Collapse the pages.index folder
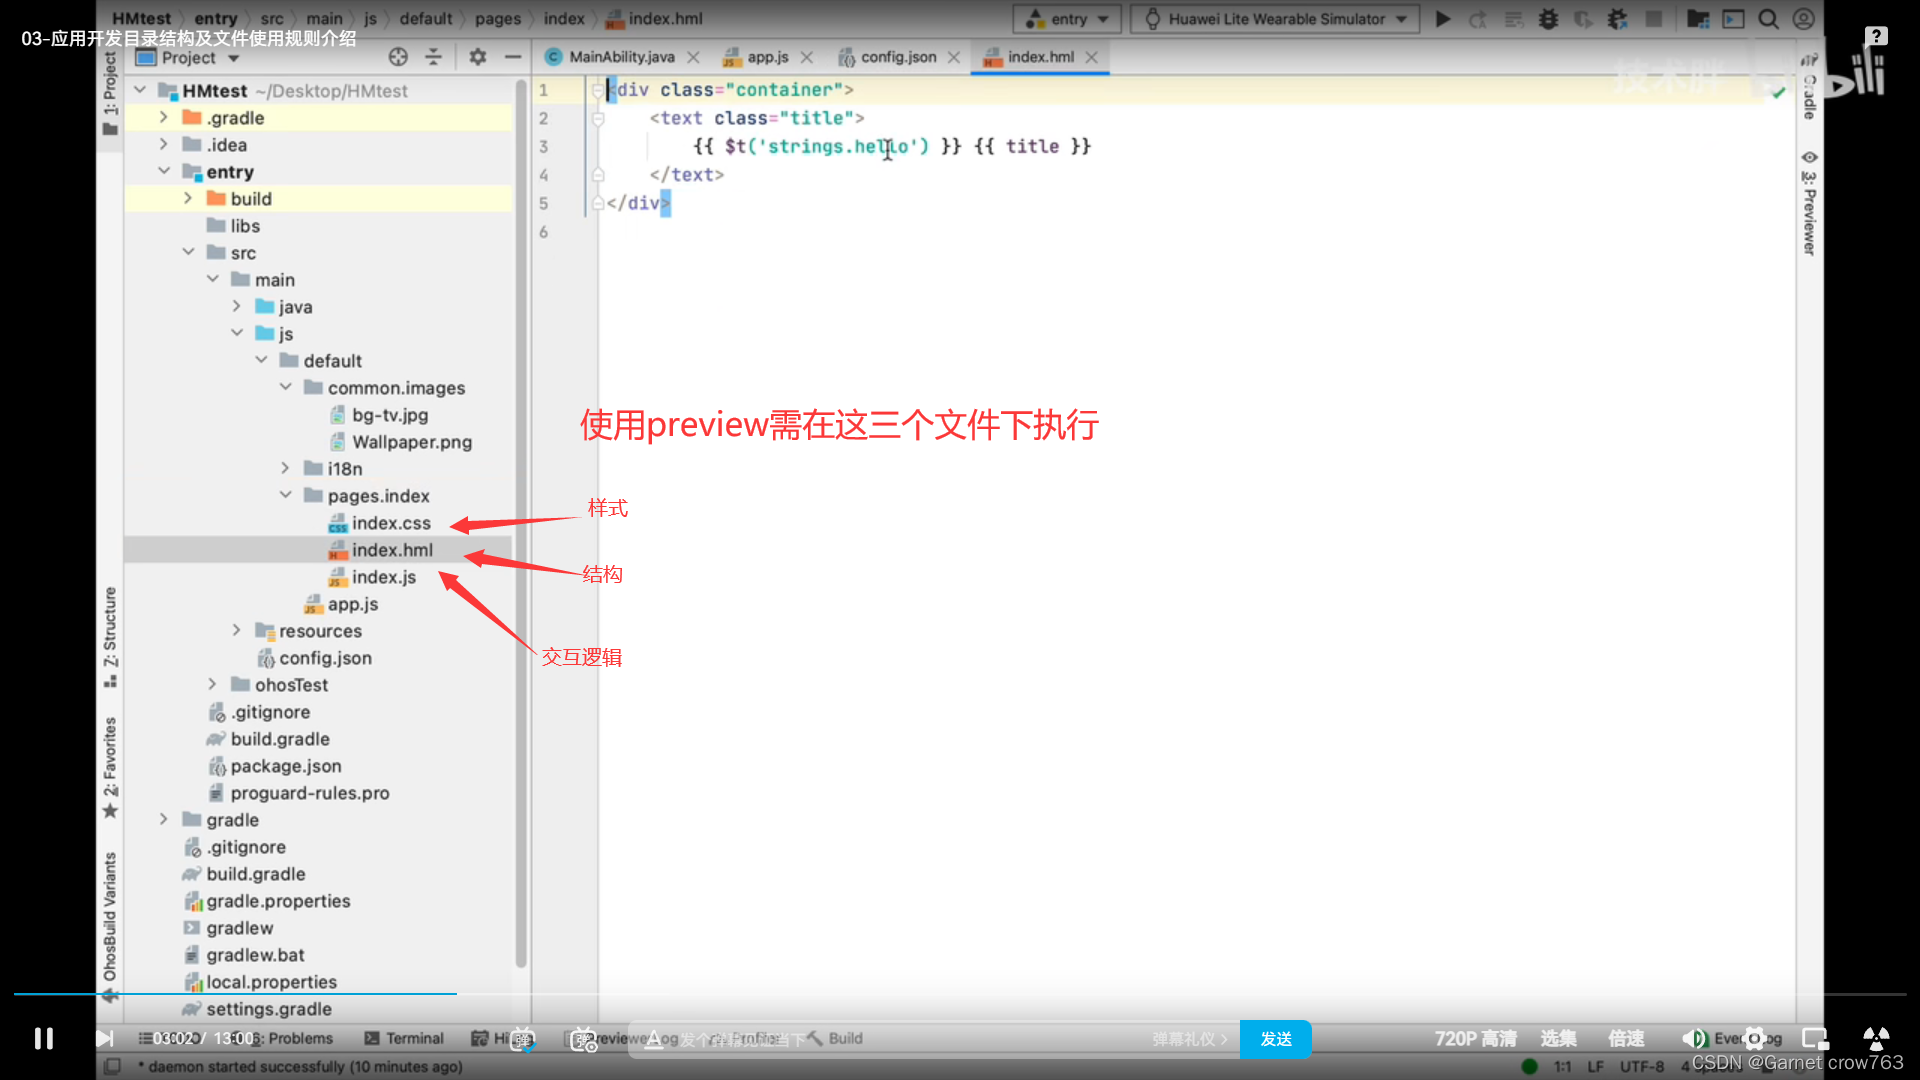 pos(285,495)
